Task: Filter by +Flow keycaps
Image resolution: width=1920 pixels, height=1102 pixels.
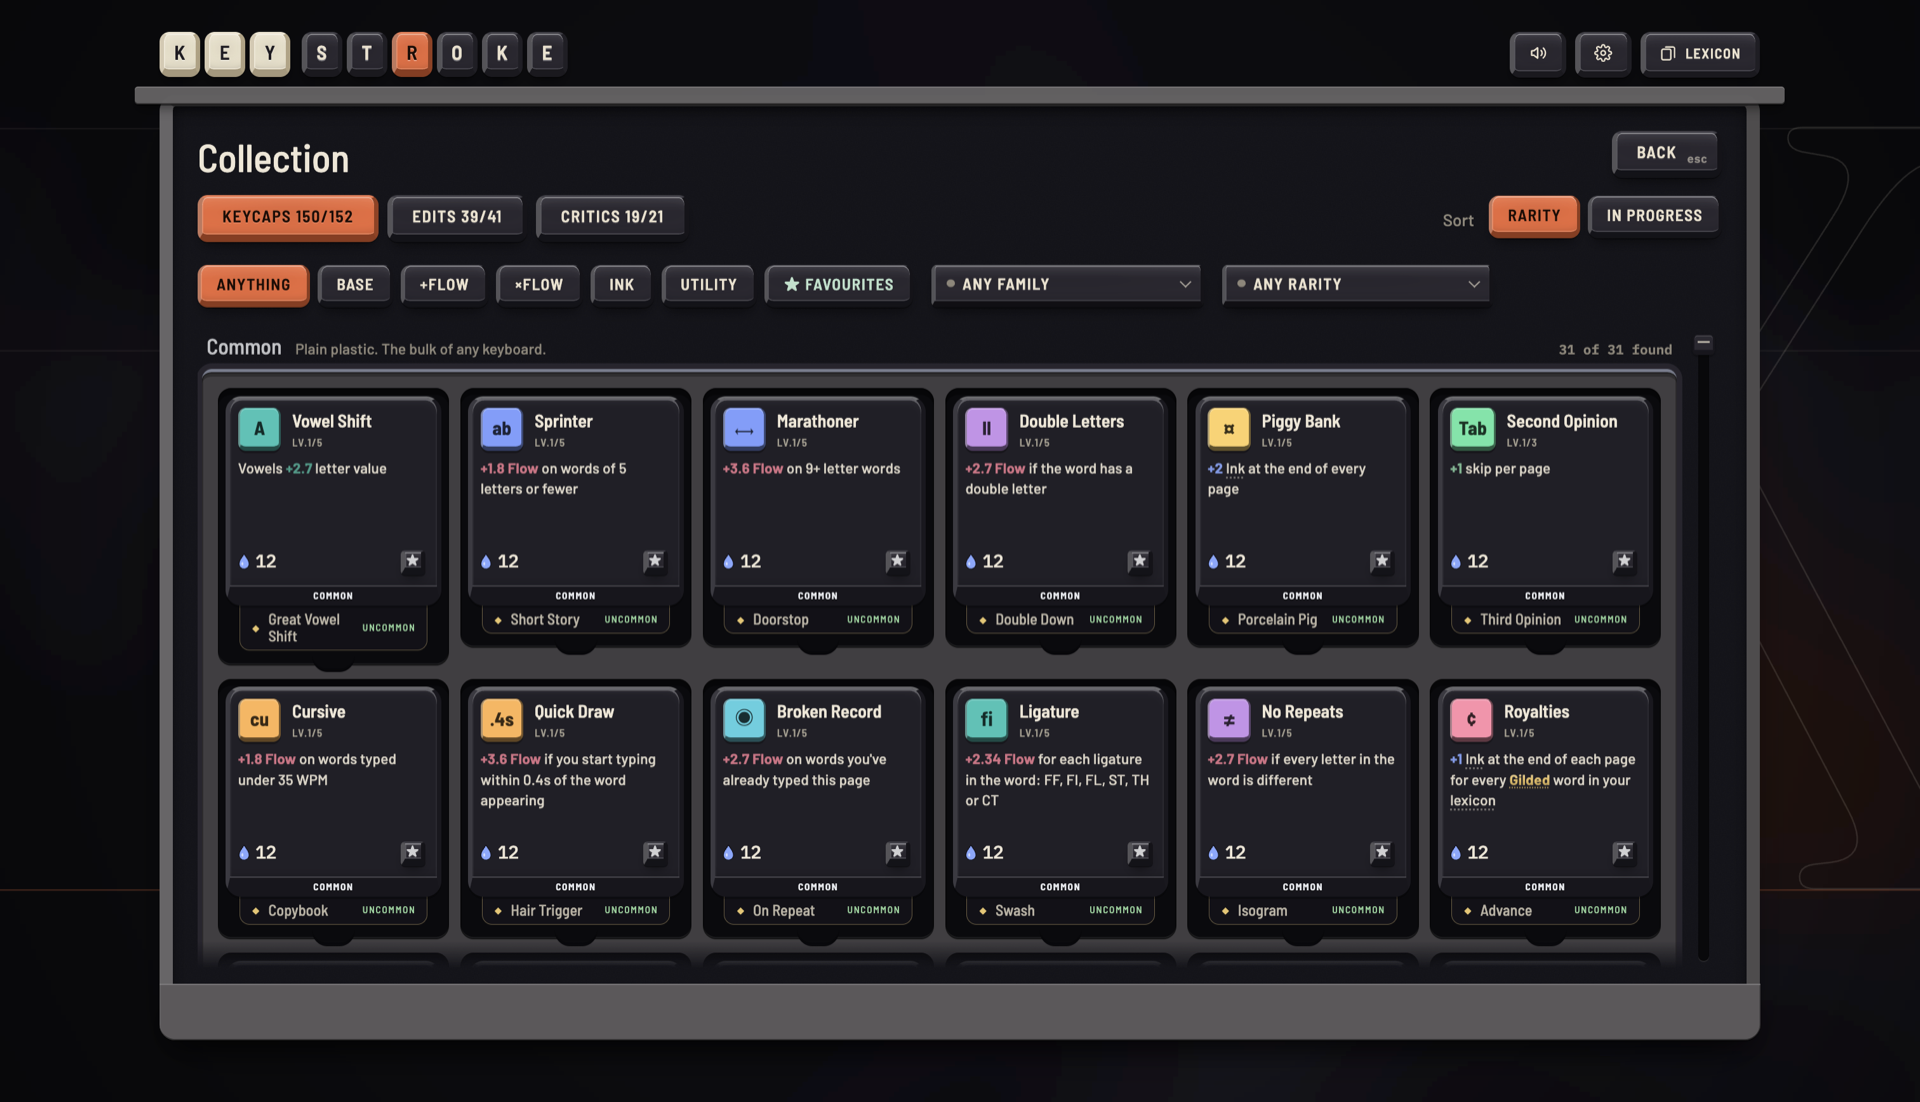Action: point(443,285)
